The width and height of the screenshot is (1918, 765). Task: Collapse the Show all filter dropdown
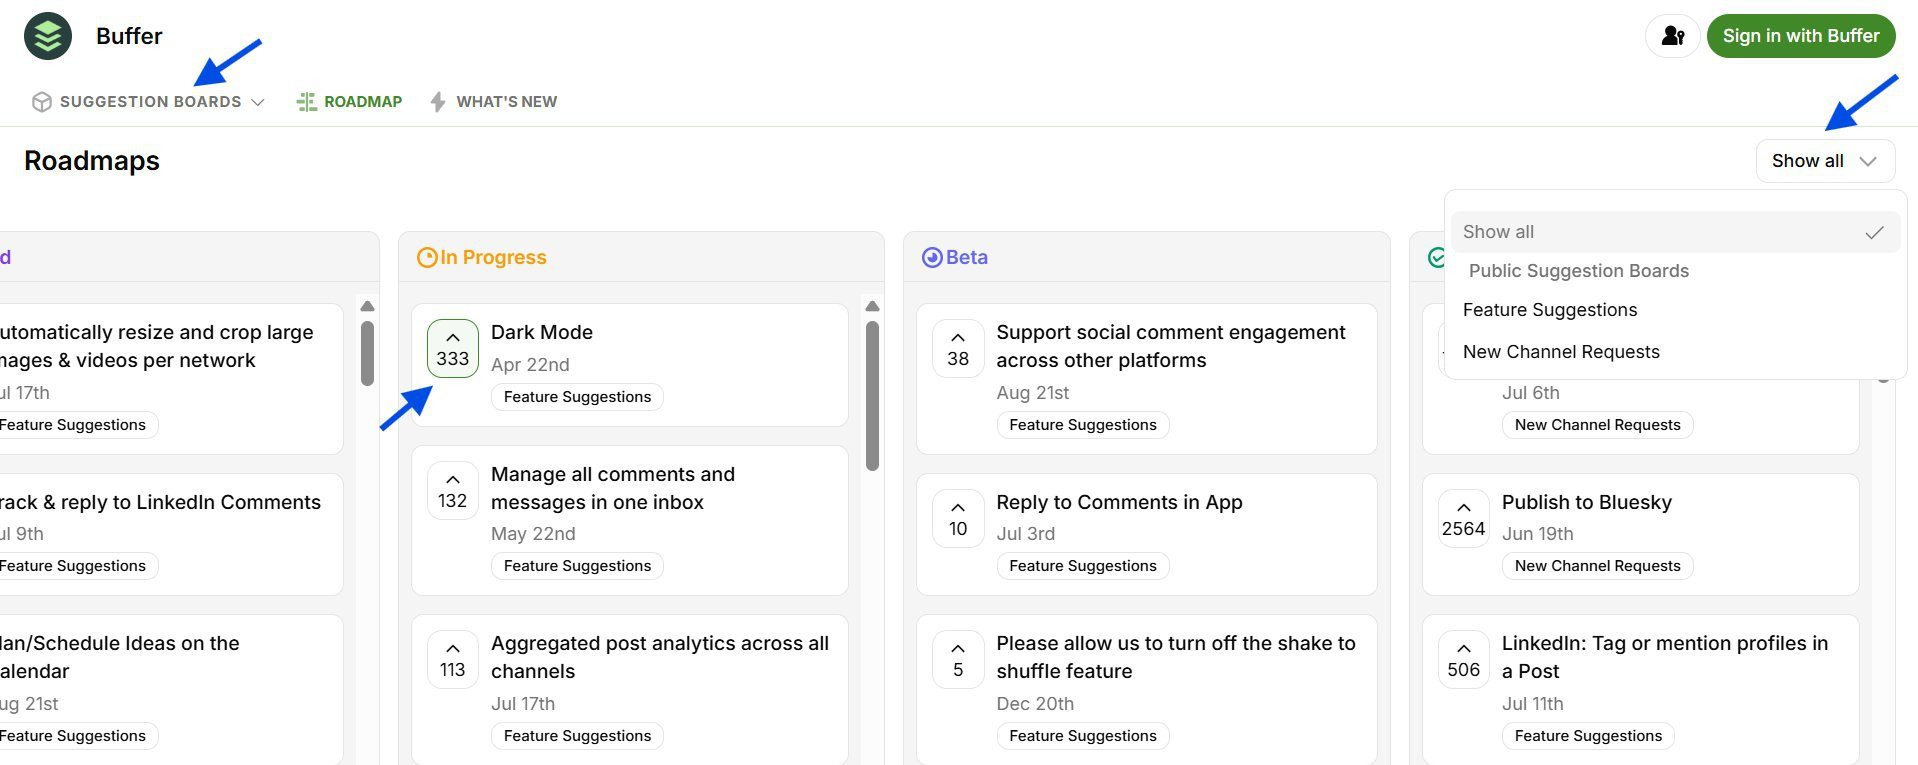[x=1824, y=161]
